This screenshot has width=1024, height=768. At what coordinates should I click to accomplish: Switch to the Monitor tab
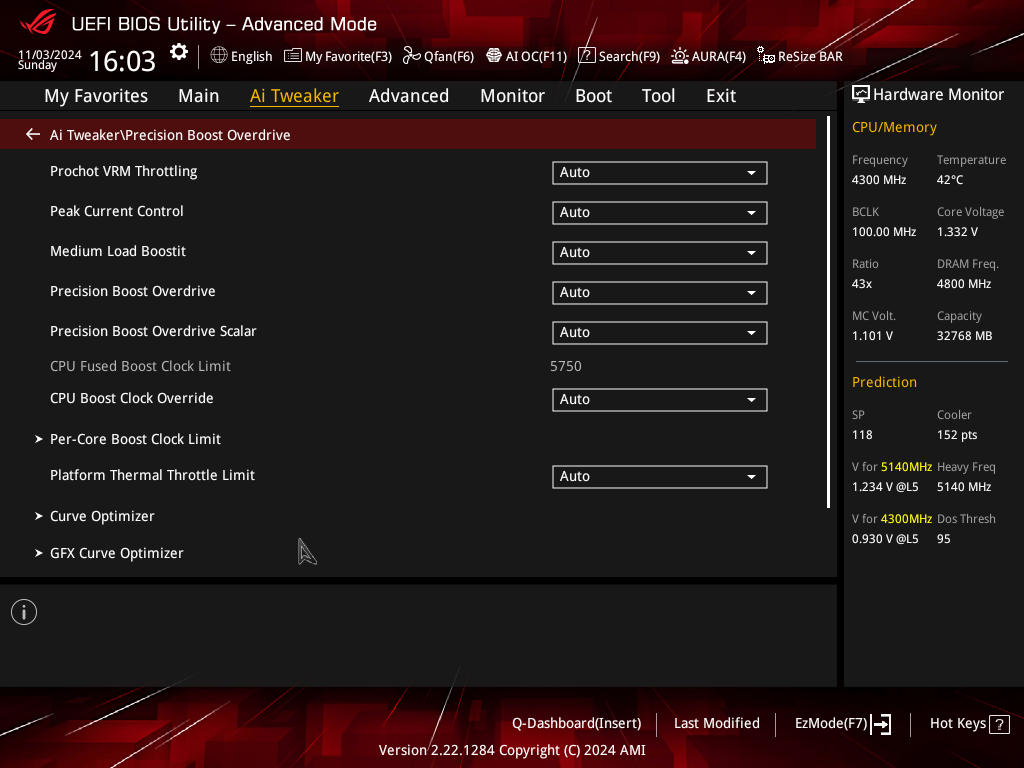pos(512,96)
